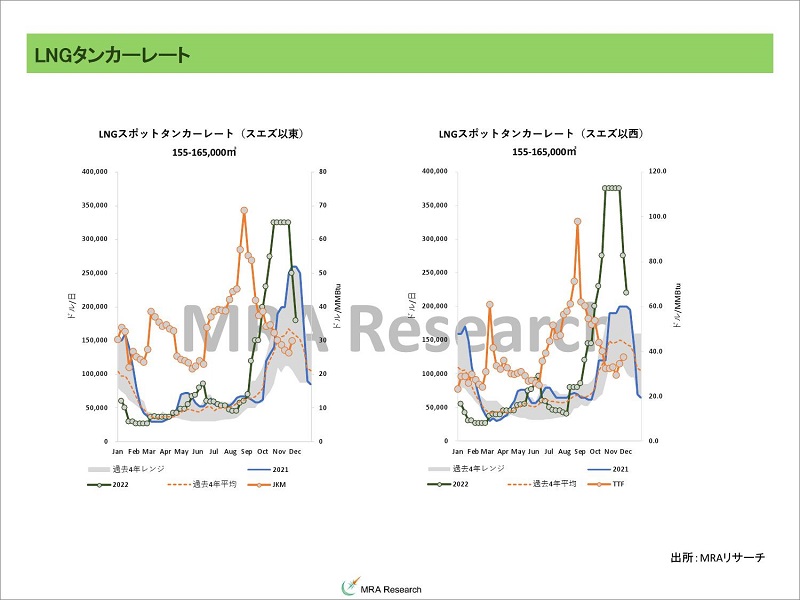
Task: Click the 2022 legend marker in Suez-East chart
Action: tap(100, 485)
